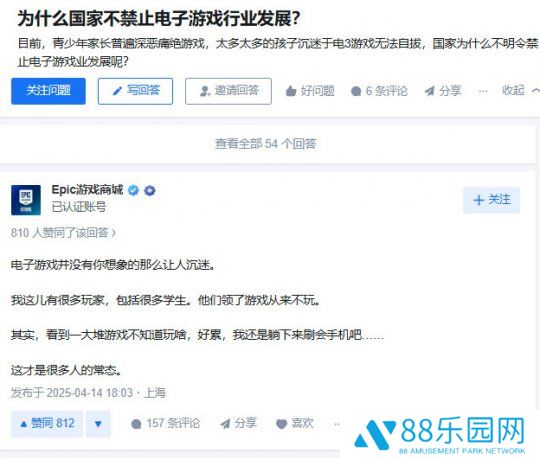The image size is (540, 460).
Task: Click the 好问题 thumbs-up icon
Action: [x=291, y=91]
